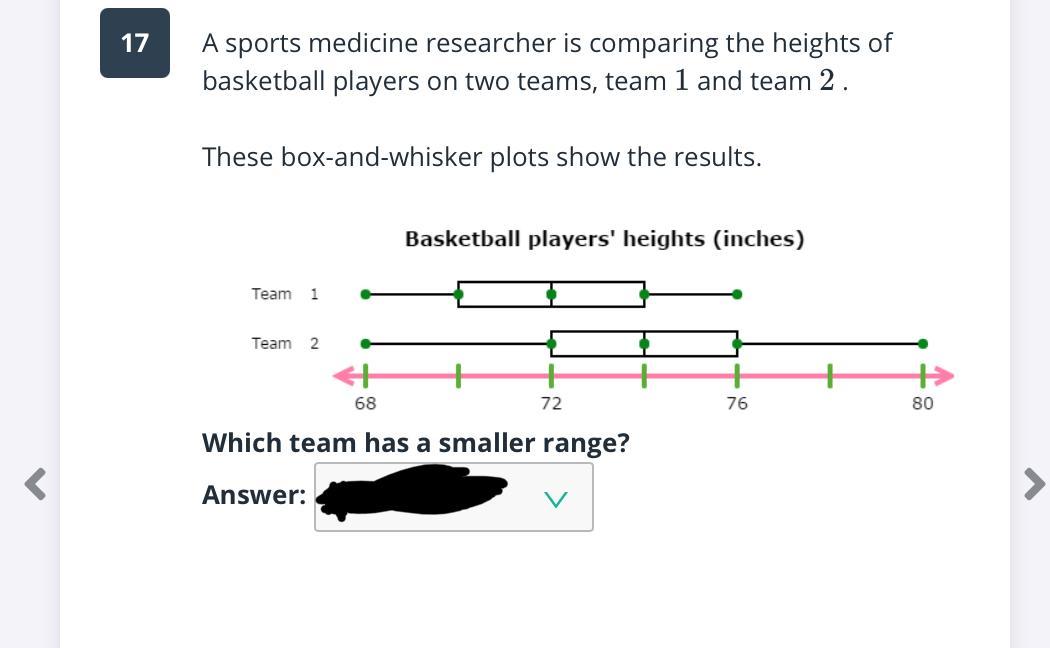The height and width of the screenshot is (648, 1050).
Task: Click Team 2's median point on the box
Action: (x=644, y=343)
